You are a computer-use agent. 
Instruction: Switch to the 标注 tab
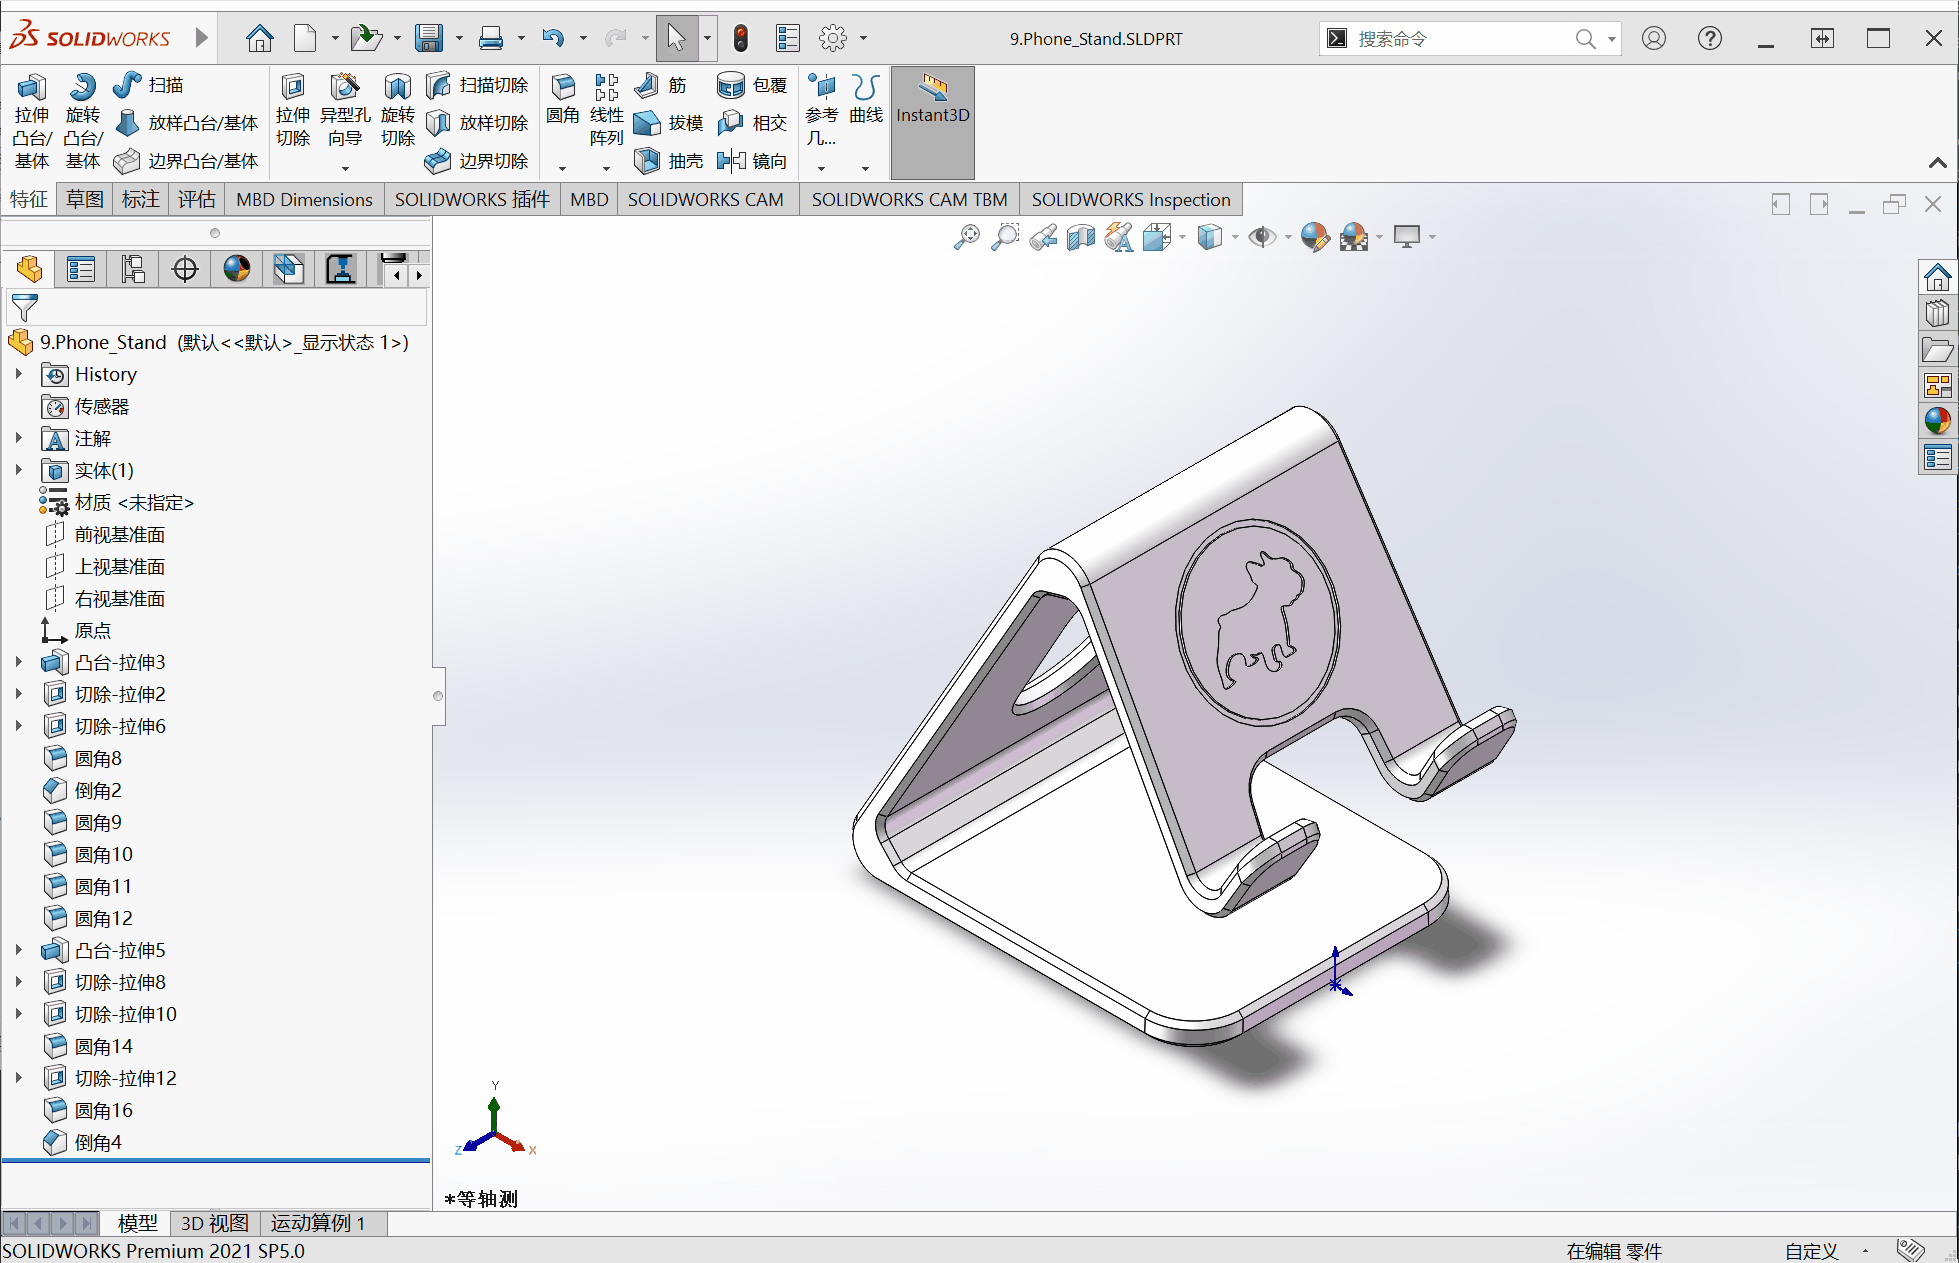141,199
